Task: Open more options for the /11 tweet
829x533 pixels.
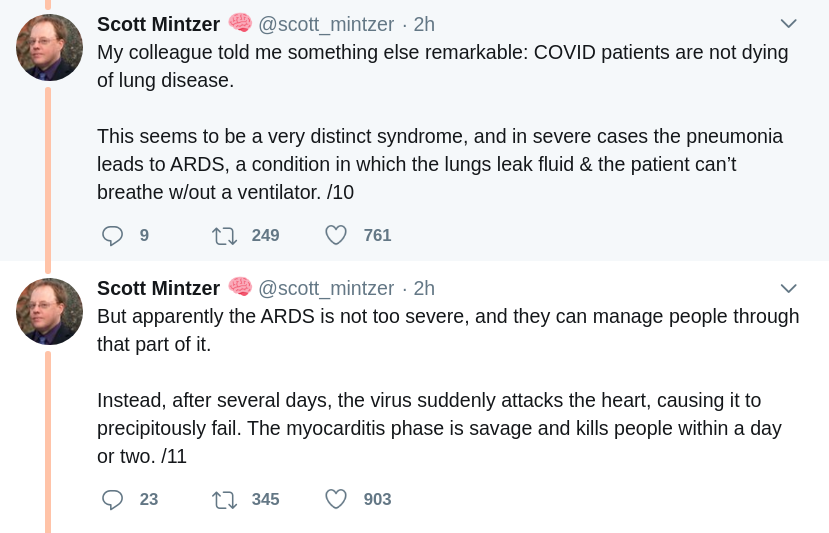Action: pos(788,288)
